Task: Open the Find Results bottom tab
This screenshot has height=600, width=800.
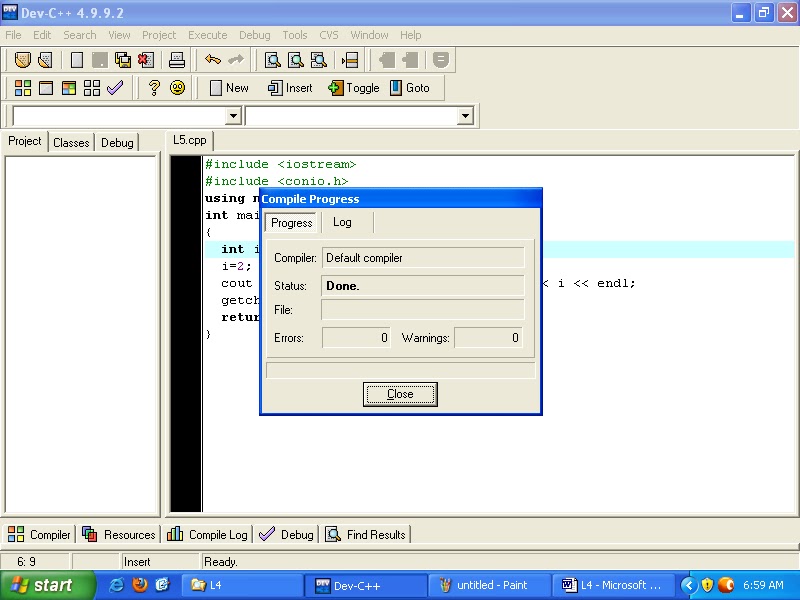Action: pos(365,535)
